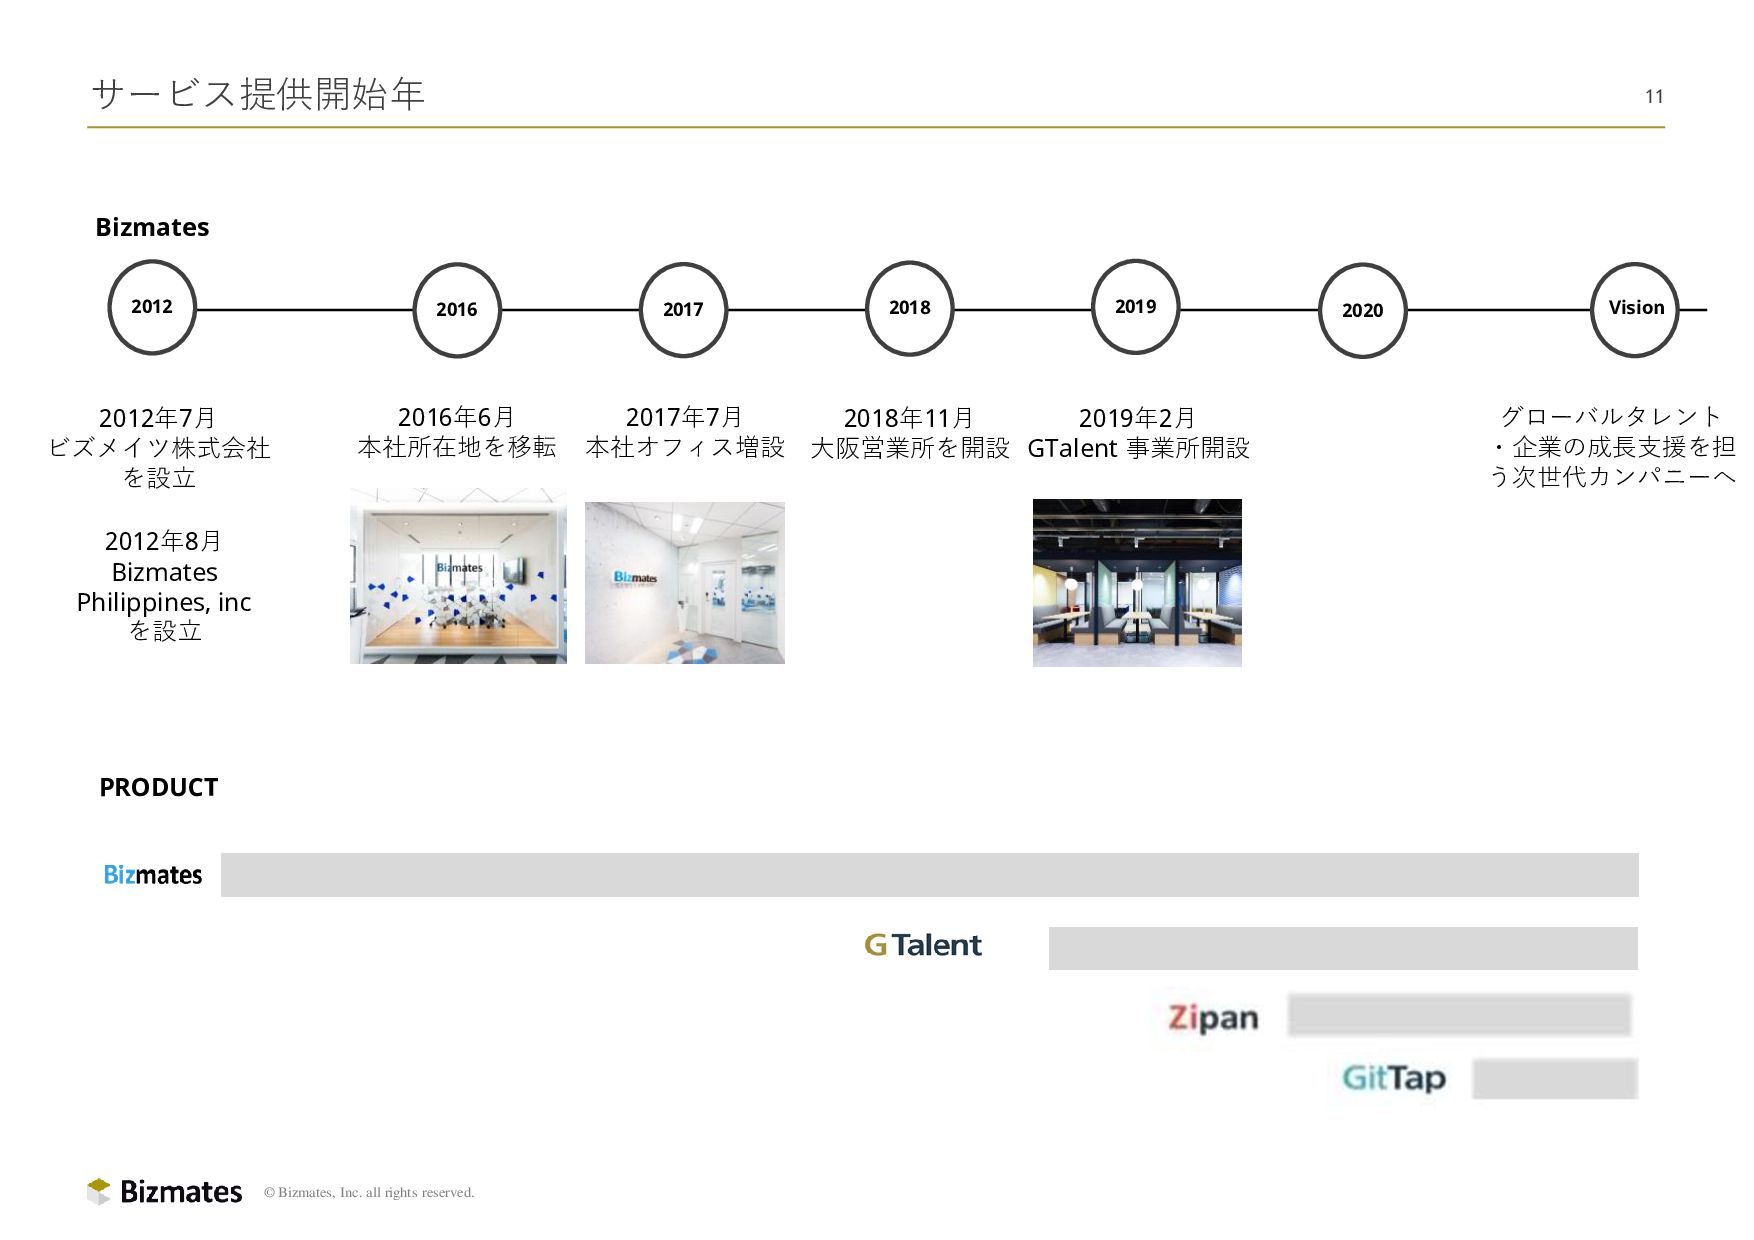Click the copyright notice in footer
Screen dimensions: 1754x1240
pos(369,1192)
